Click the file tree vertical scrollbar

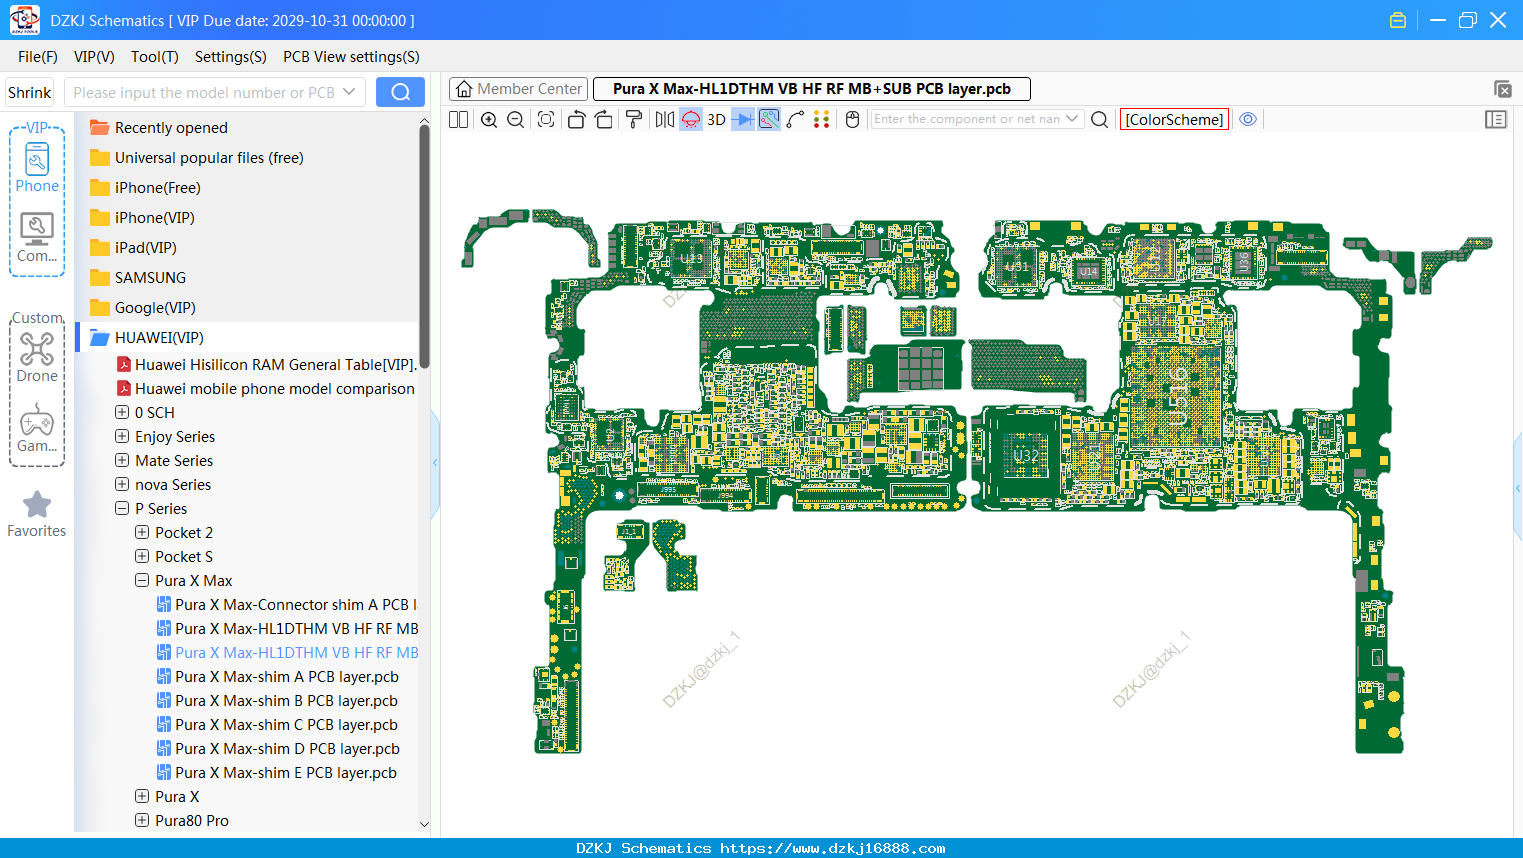[x=424, y=246]
